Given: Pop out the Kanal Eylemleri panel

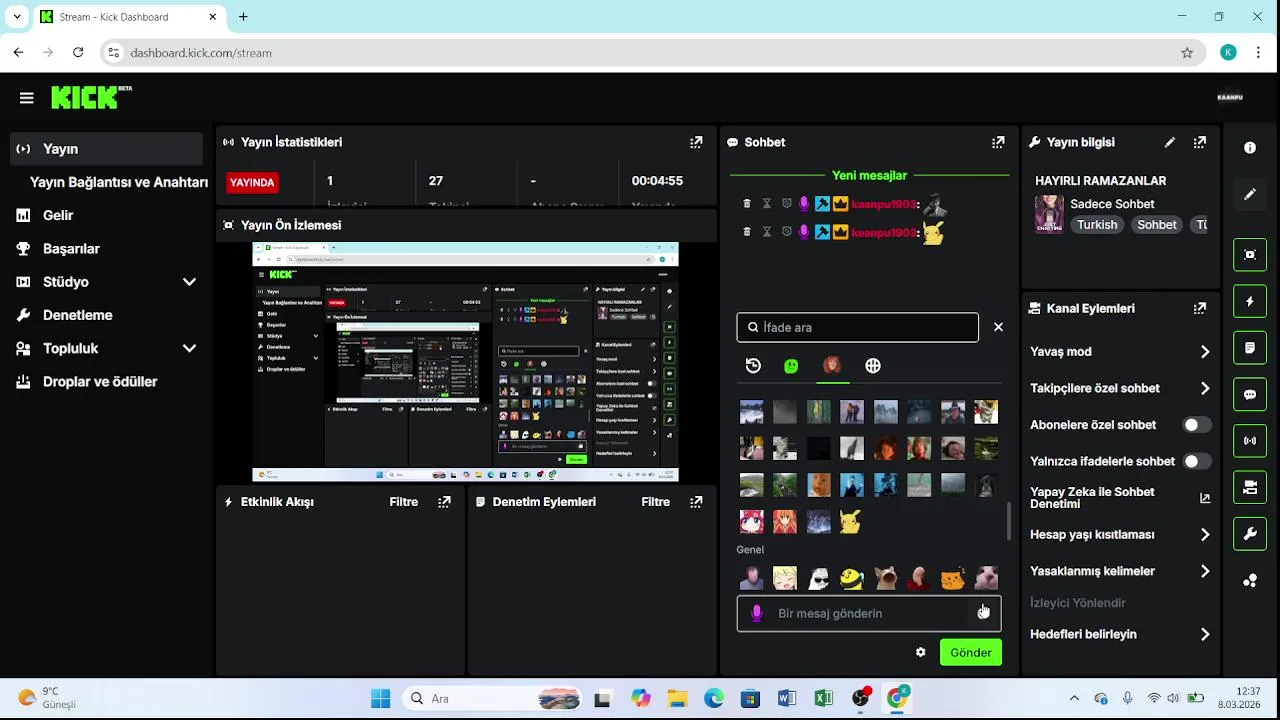Looking at the screenshot, I should (x=1200, y=308).
